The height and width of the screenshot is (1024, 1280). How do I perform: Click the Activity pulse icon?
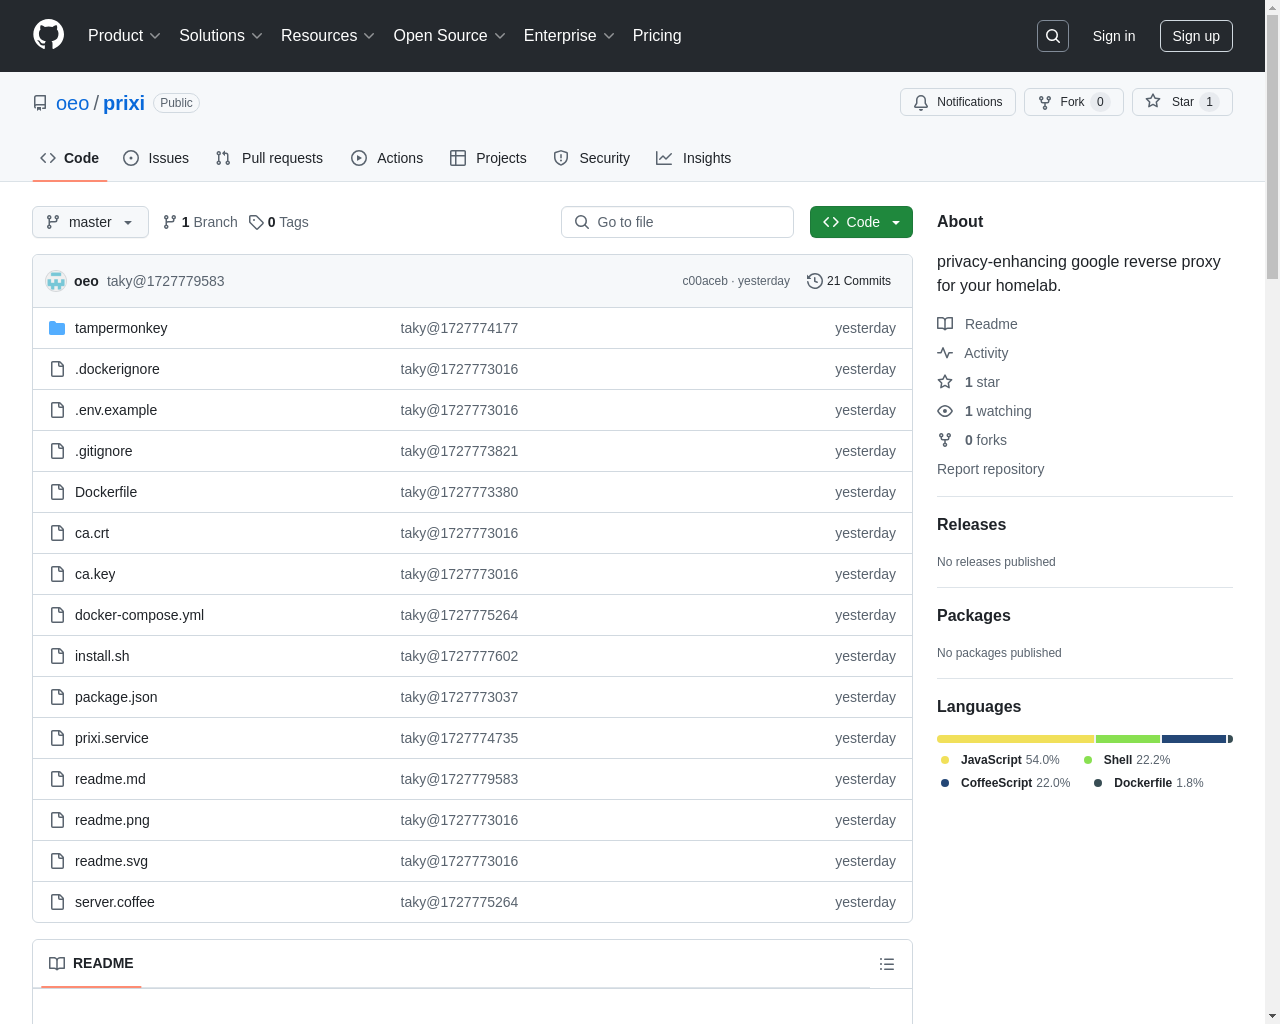(945, 353)
